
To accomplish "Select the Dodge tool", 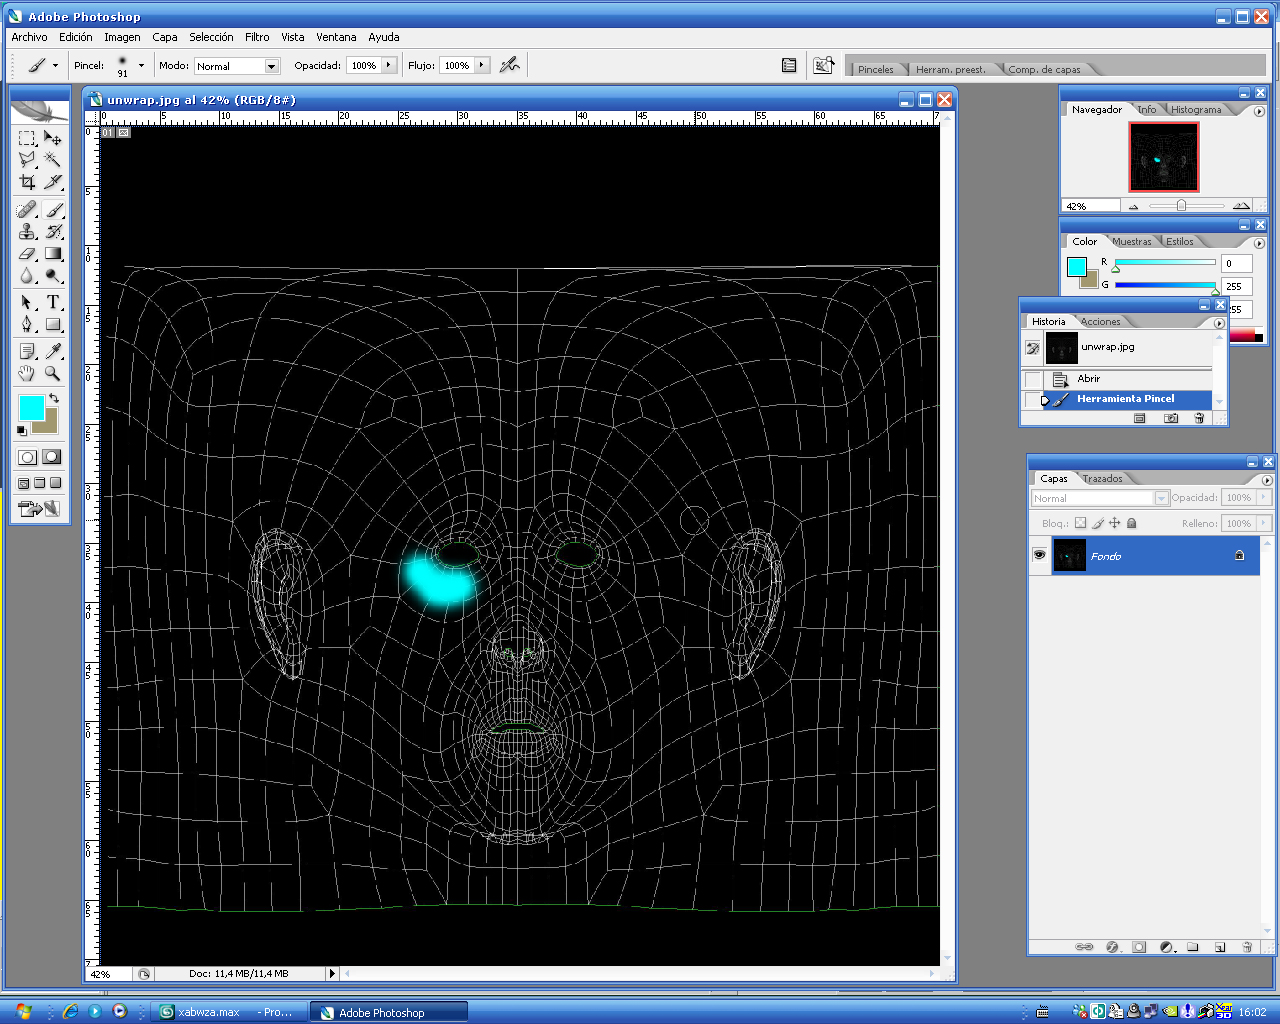I will point(53,276).
